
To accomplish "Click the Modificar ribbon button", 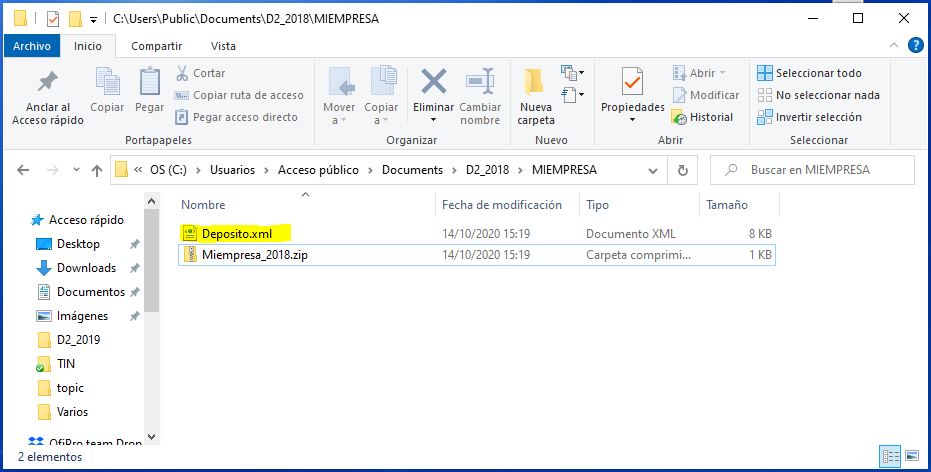I will [705, 95].
